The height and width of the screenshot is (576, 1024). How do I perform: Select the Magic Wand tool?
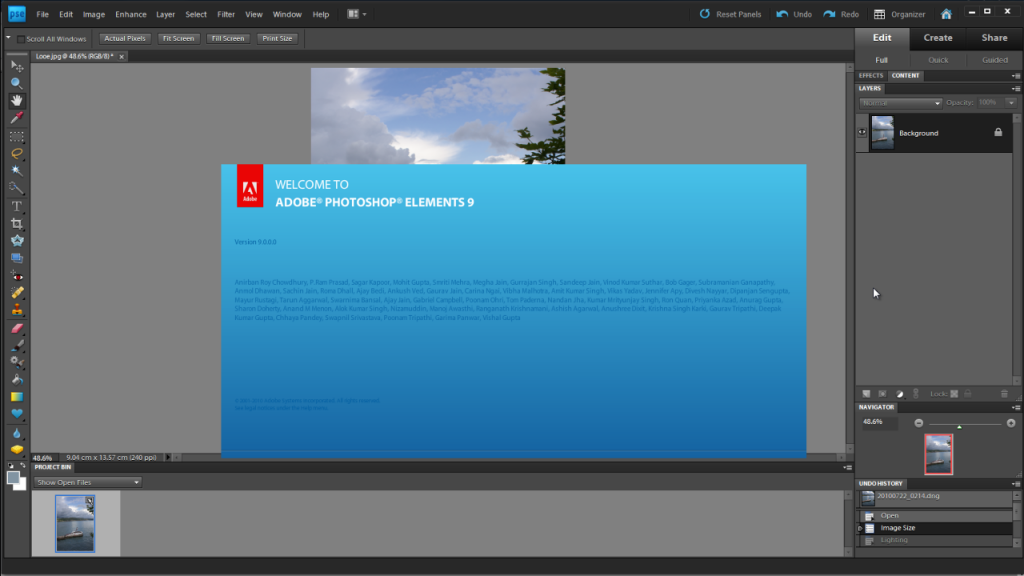16,170
